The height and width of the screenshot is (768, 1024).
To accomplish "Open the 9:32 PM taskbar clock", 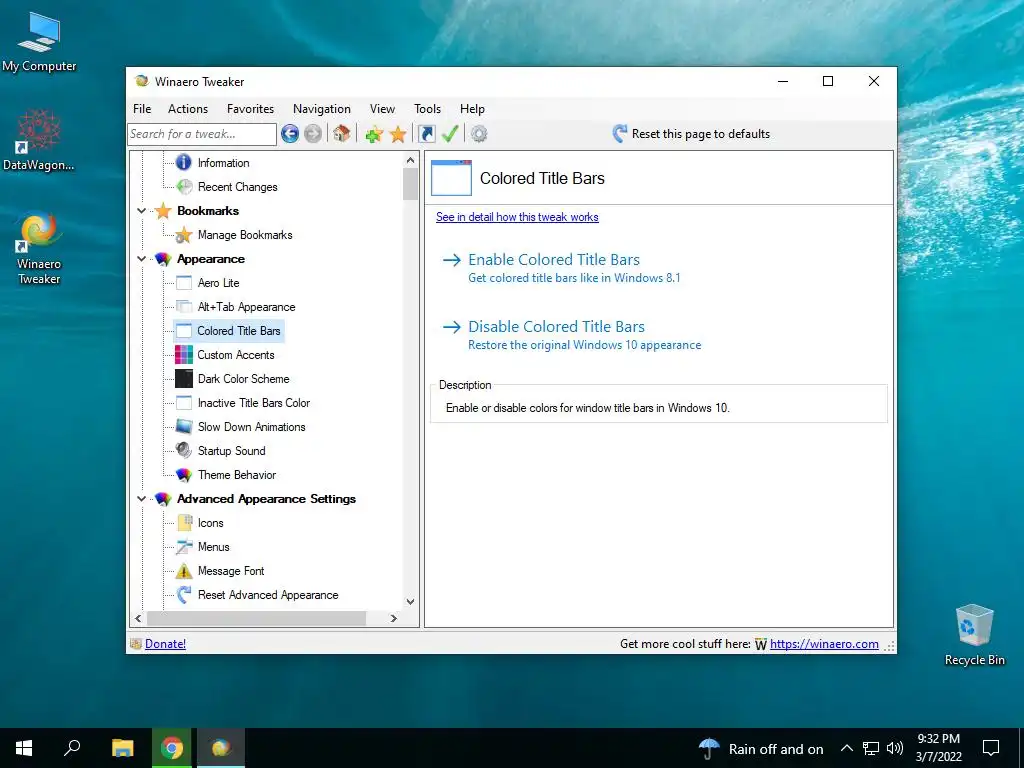I will (x=938, y=748).
